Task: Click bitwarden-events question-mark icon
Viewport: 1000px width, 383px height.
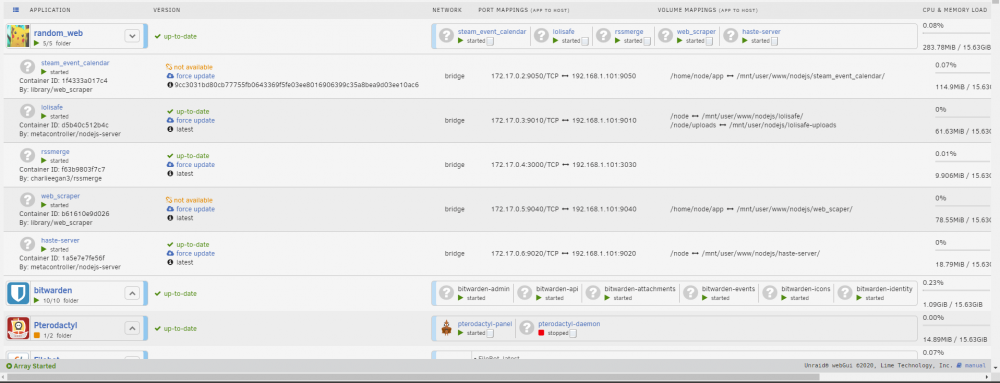Action: [x=690, y=293]
